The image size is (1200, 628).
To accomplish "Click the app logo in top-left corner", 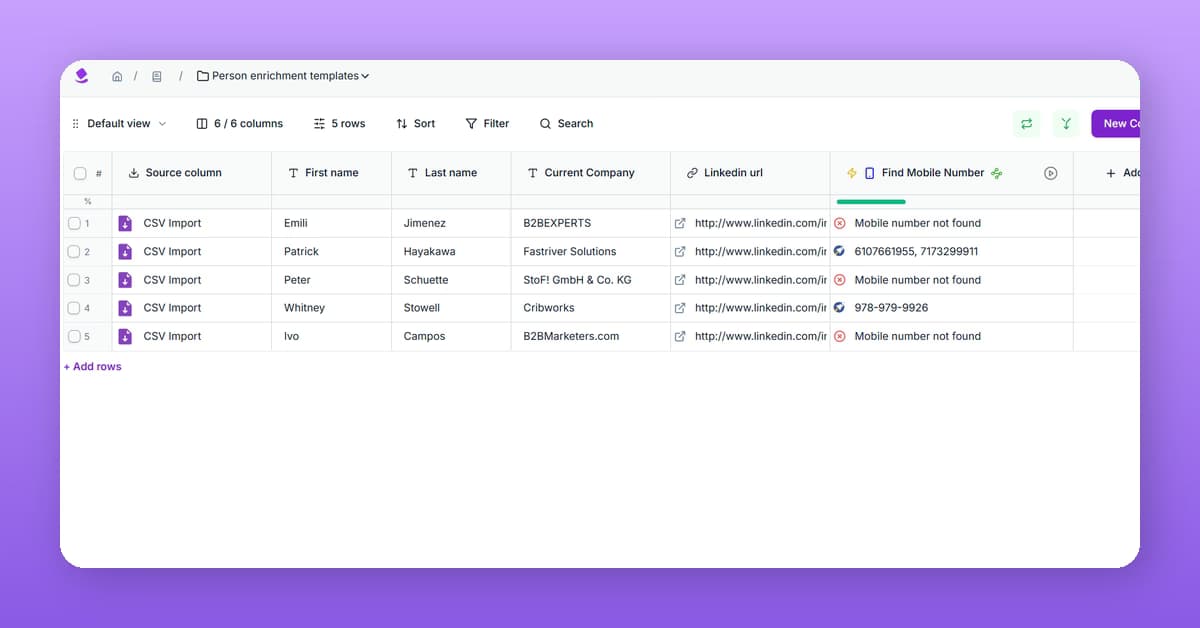I will (82, 76).
